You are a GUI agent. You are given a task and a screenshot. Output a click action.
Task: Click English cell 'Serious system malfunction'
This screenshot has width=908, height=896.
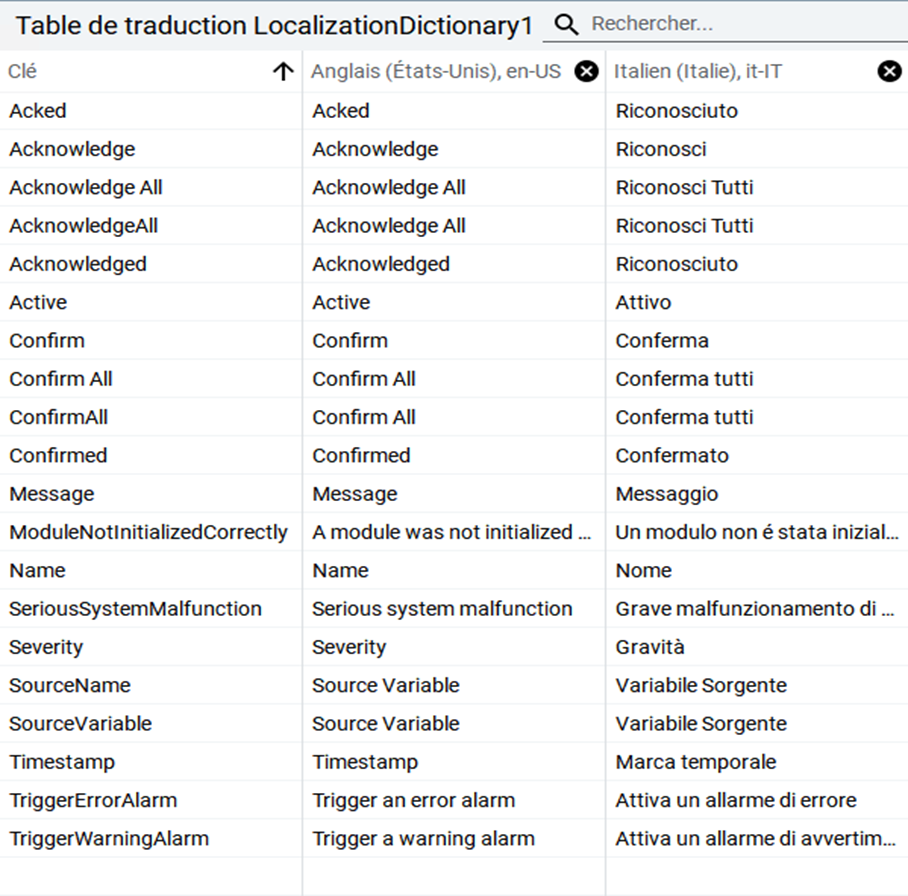442,609
